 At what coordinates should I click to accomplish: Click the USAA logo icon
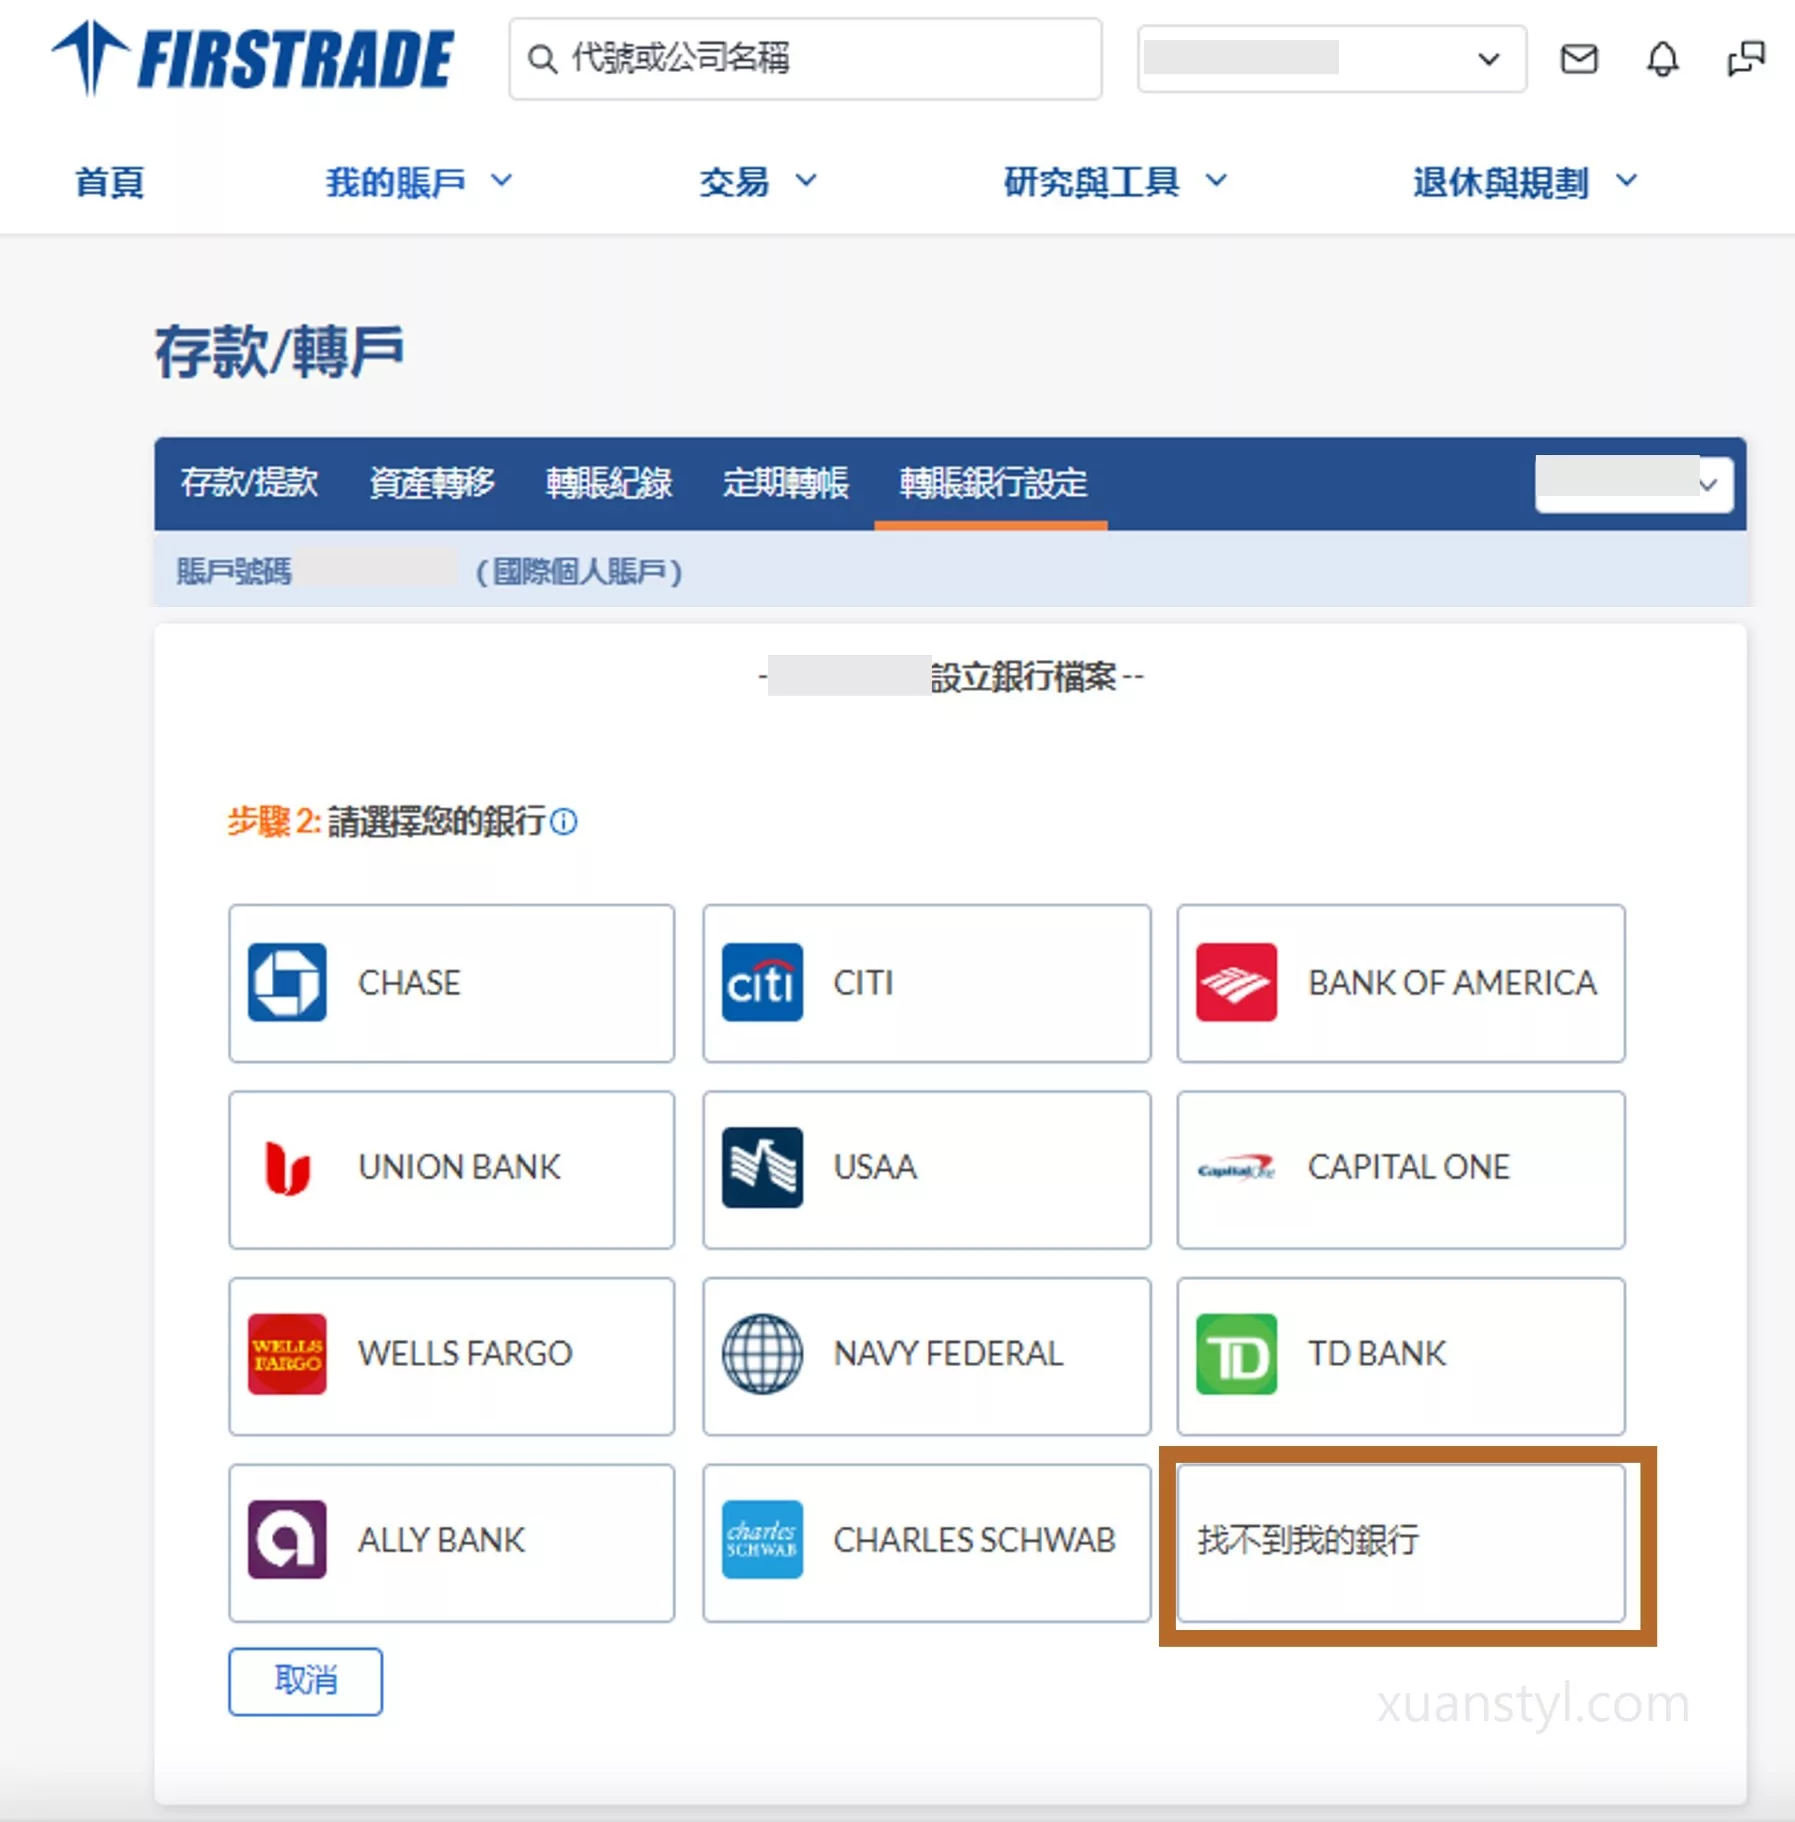pos(762,1168)
